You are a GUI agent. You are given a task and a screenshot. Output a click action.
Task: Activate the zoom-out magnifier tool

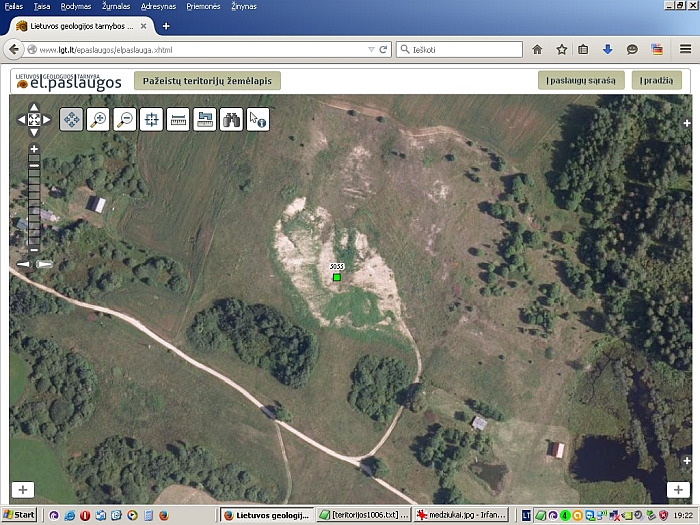[x=125, y=119]
